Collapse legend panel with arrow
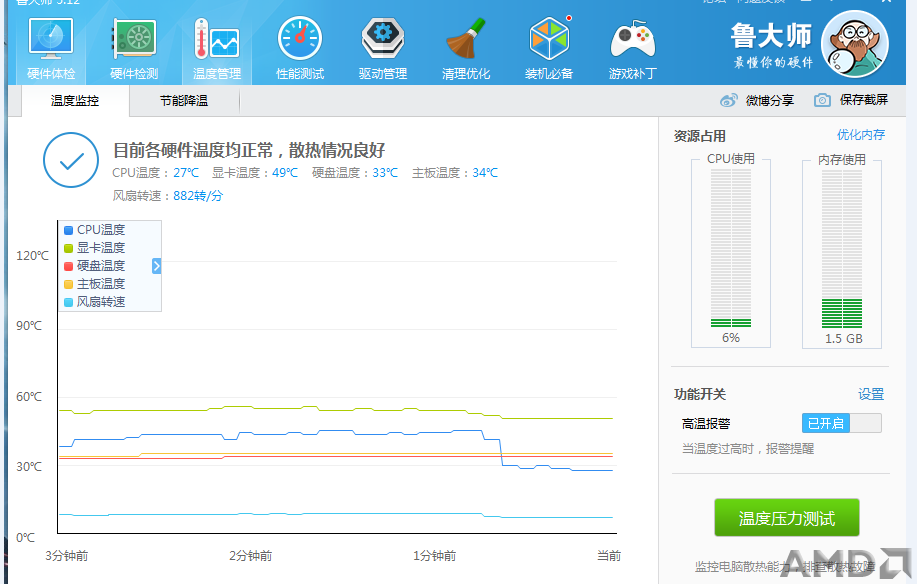The width and height of the screenshot is (917, 584). pyautogui.click(x=157, y=266)
